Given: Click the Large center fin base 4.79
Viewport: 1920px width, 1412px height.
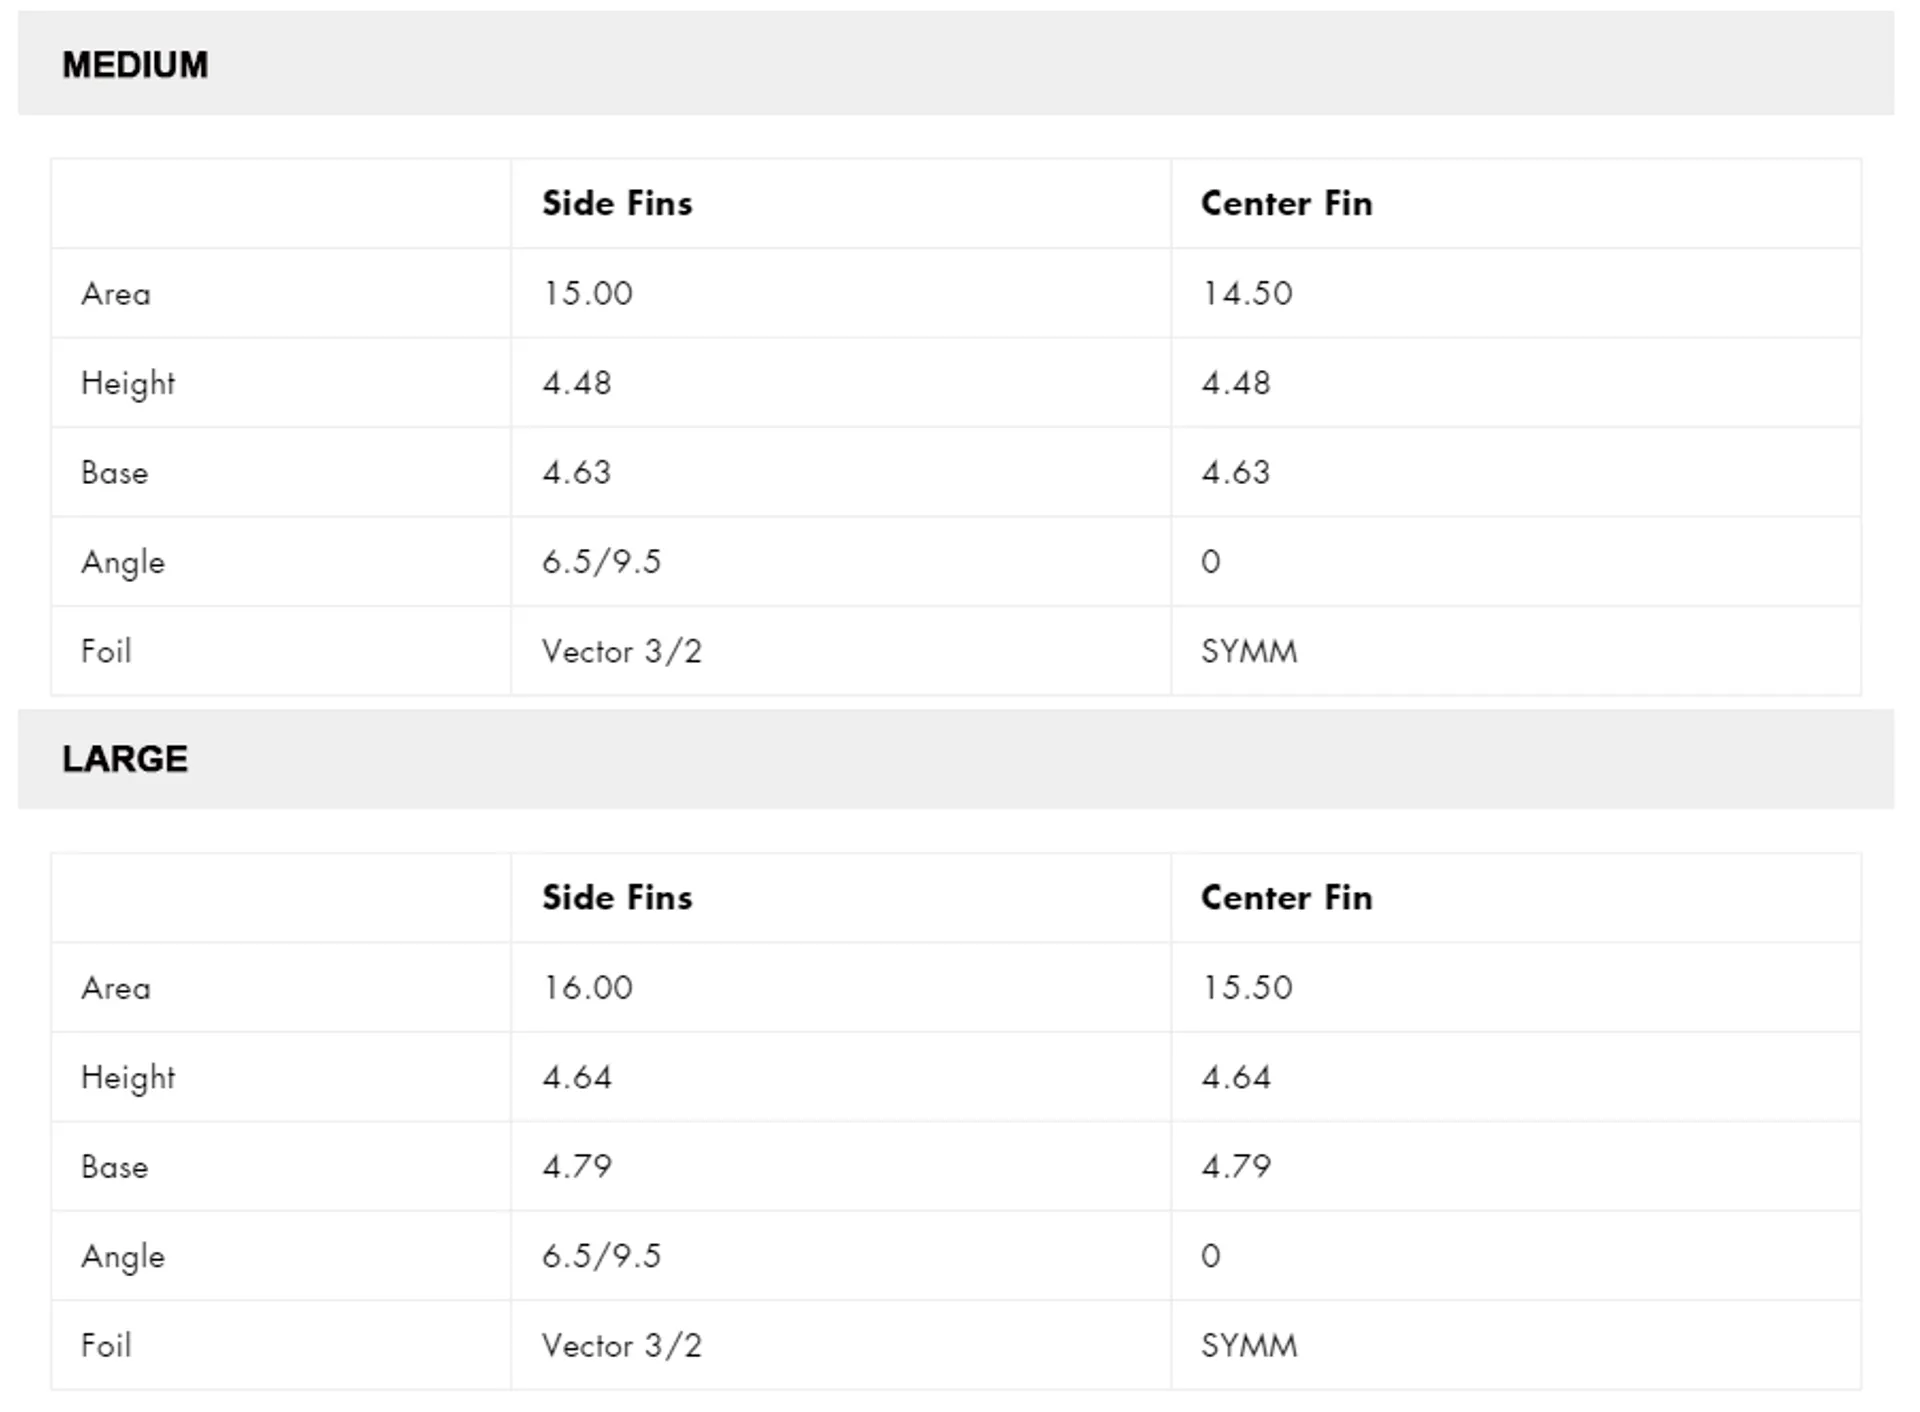Looking at the screenshot, I should coord(1236,1166).
